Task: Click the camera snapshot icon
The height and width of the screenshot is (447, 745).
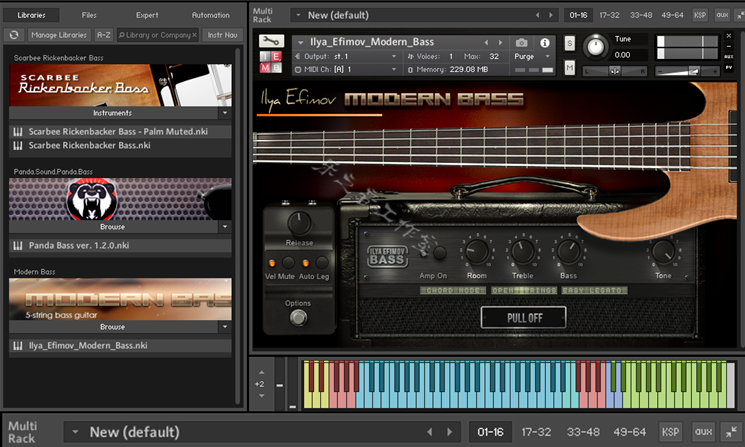Action: [521, 43]
